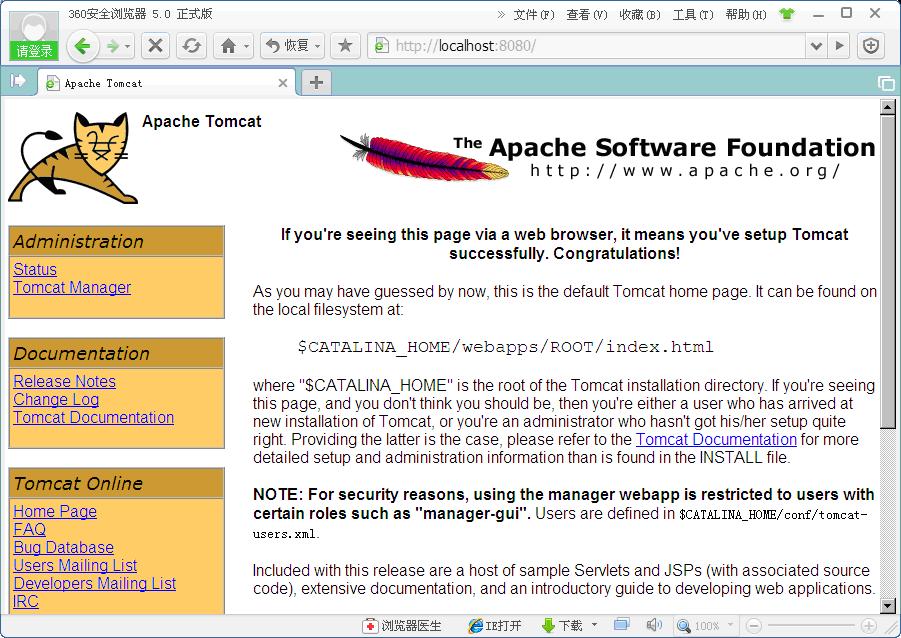Image resolution: width=901 pixels, height=638 pixels.
Task: Click the $CATALINA_HOME/webapps/ROOT/index.html path text
Action: tap(505, 347)
